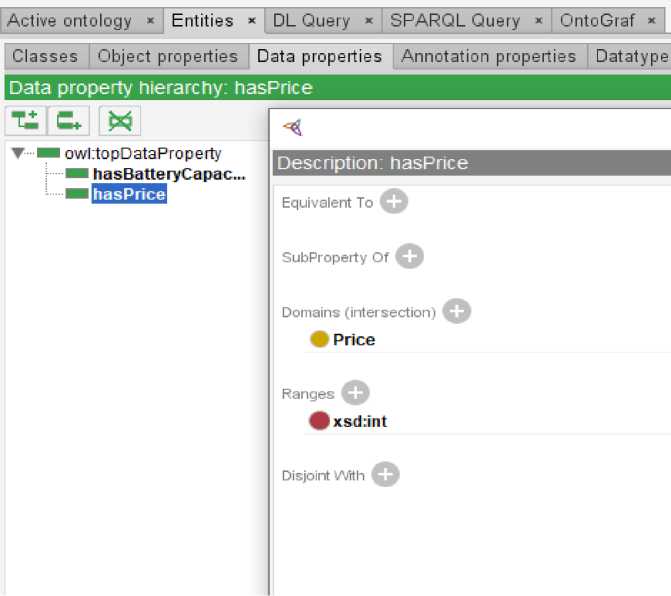This screenshot has width=671, height=596.
Task: Close the DL Query tab
Action: click(369, 20)
